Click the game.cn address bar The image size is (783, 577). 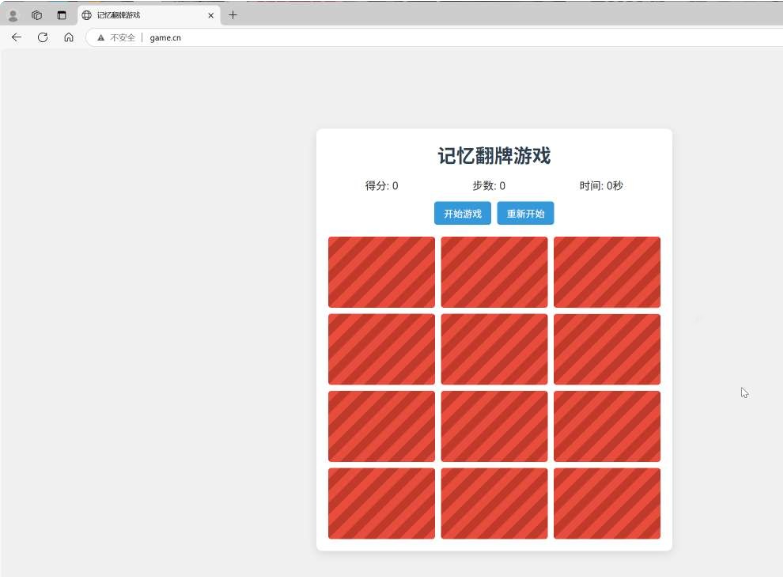(300, 37)
